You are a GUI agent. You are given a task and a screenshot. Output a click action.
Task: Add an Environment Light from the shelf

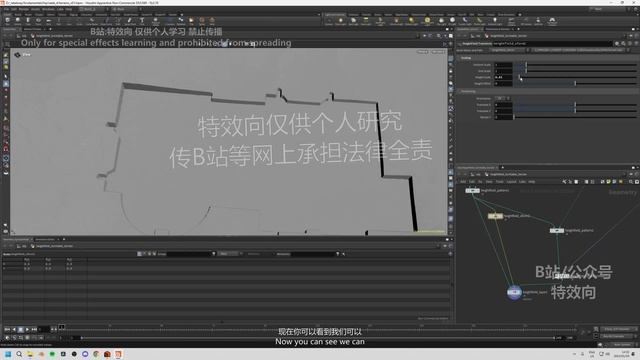pyautogui.click(x=427, y=20)
